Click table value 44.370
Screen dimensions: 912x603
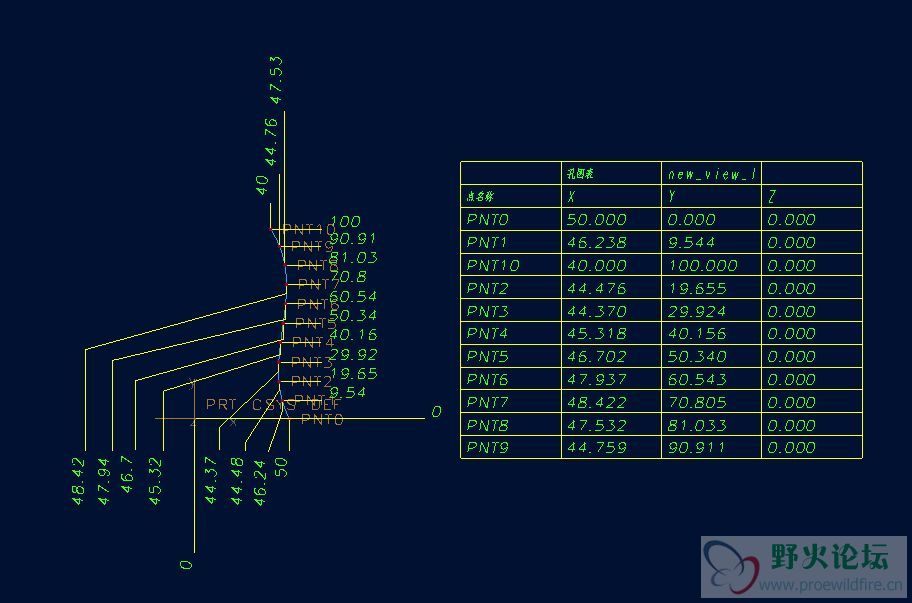point(596,312)
